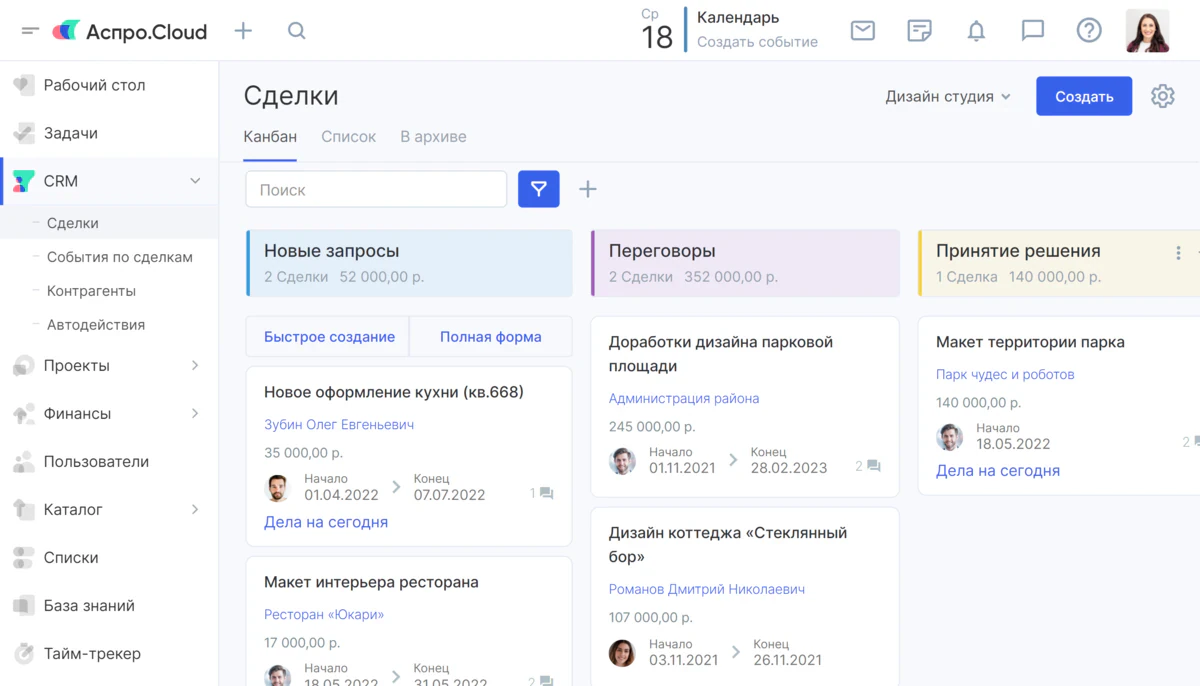
Task: Expand the Каталог section arrow
Action: click(195, 510)
